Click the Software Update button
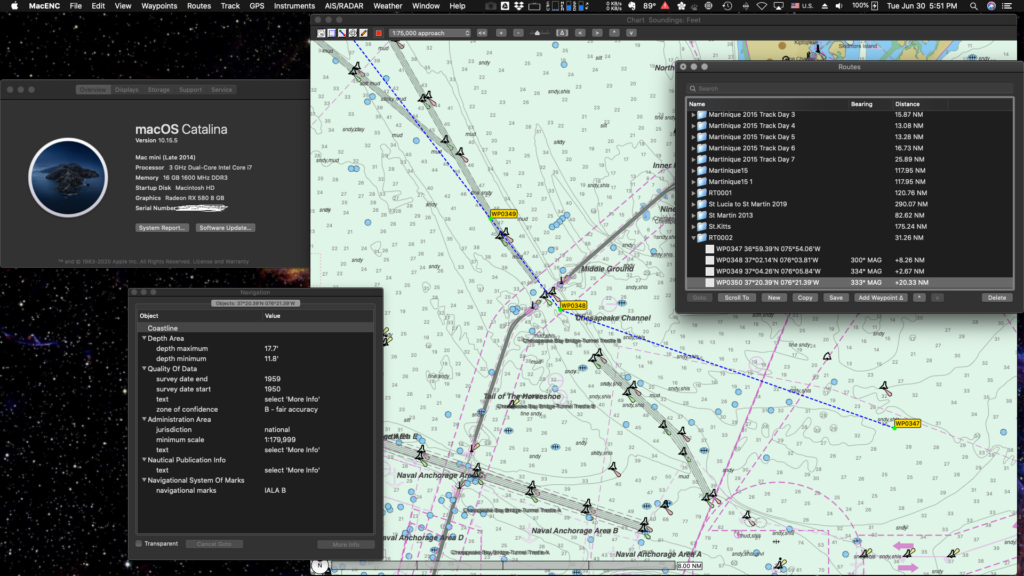Image resolution: width=1024 pixels, height=576 pixels. pyautogui.click(x=225, y=228)
